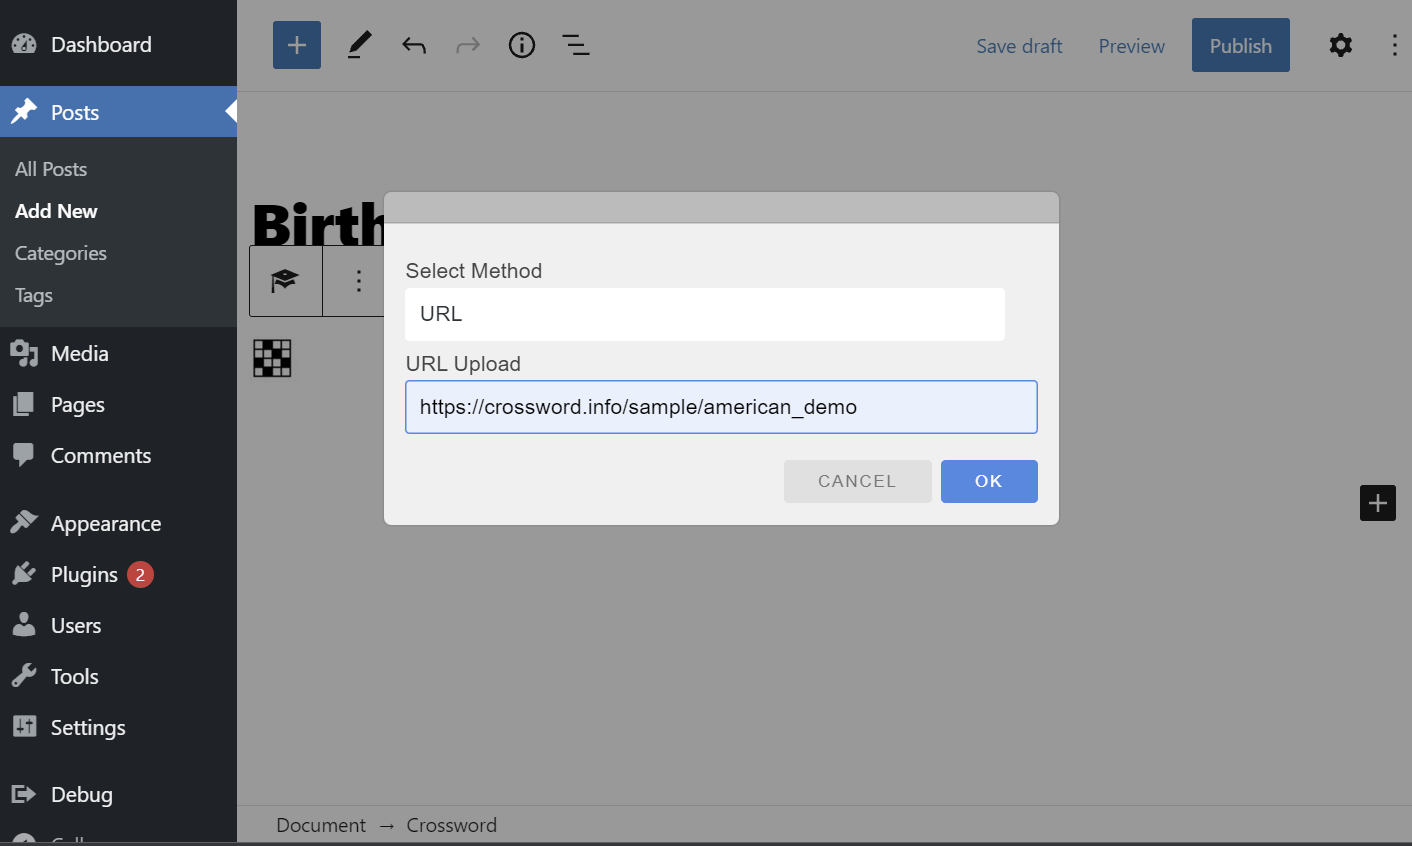Click the Appearance brush icon
Screen dimensions: 1412x846
(x=24, y=523)
